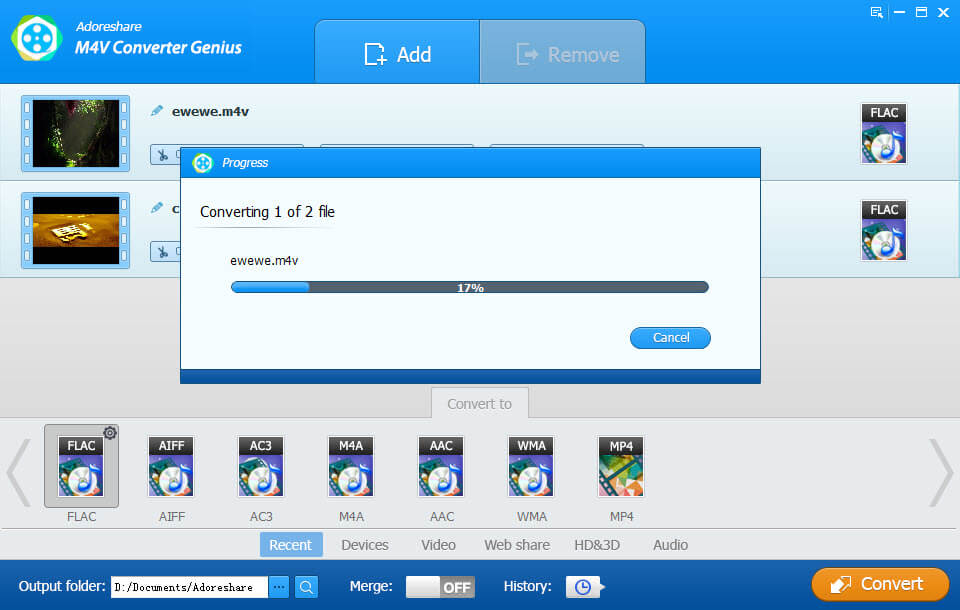960x610 pixels.
Task: Click the Progress dialog title
Action: (x=245, y=163)
